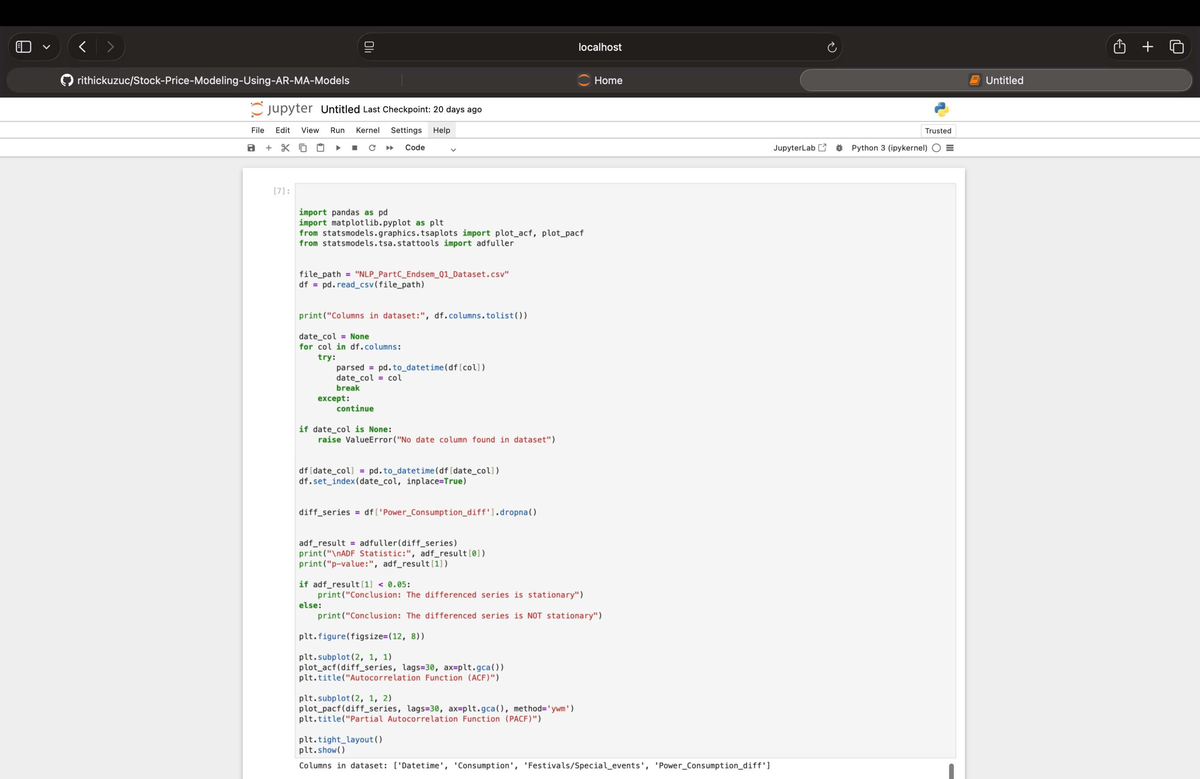Screen dimensions: 1200x779
Task: Click the kernel status circle indicator
Action: point(936,148)
